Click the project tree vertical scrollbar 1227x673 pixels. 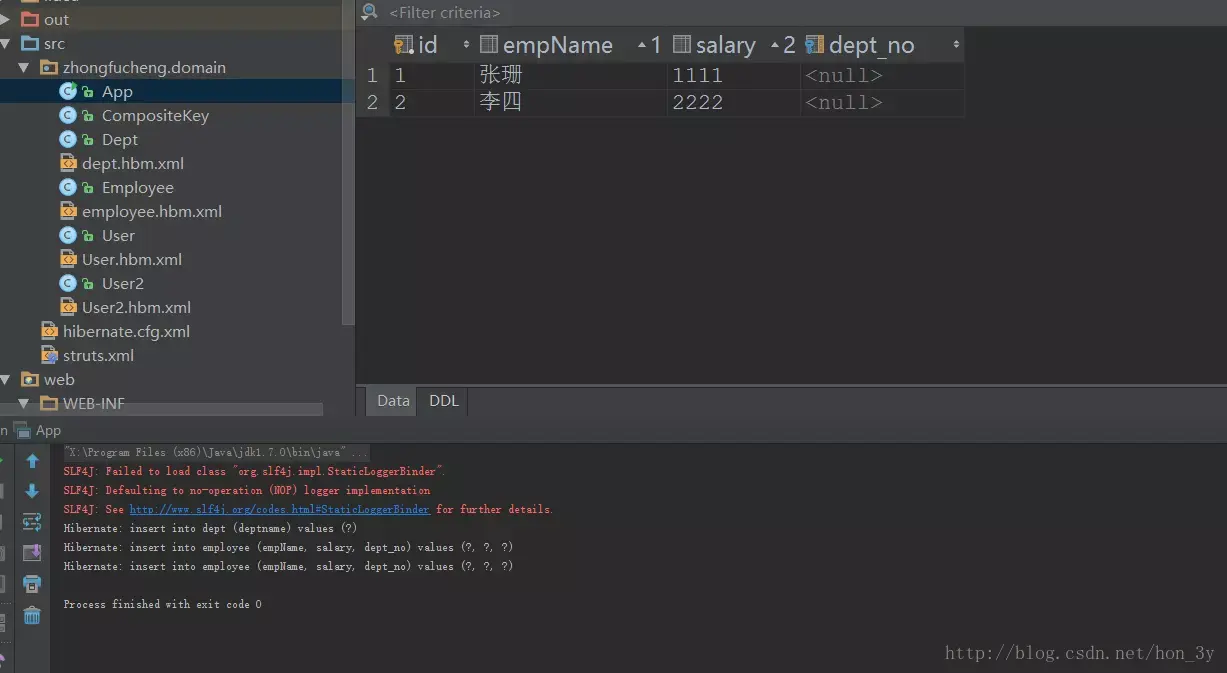pos(348,162)
